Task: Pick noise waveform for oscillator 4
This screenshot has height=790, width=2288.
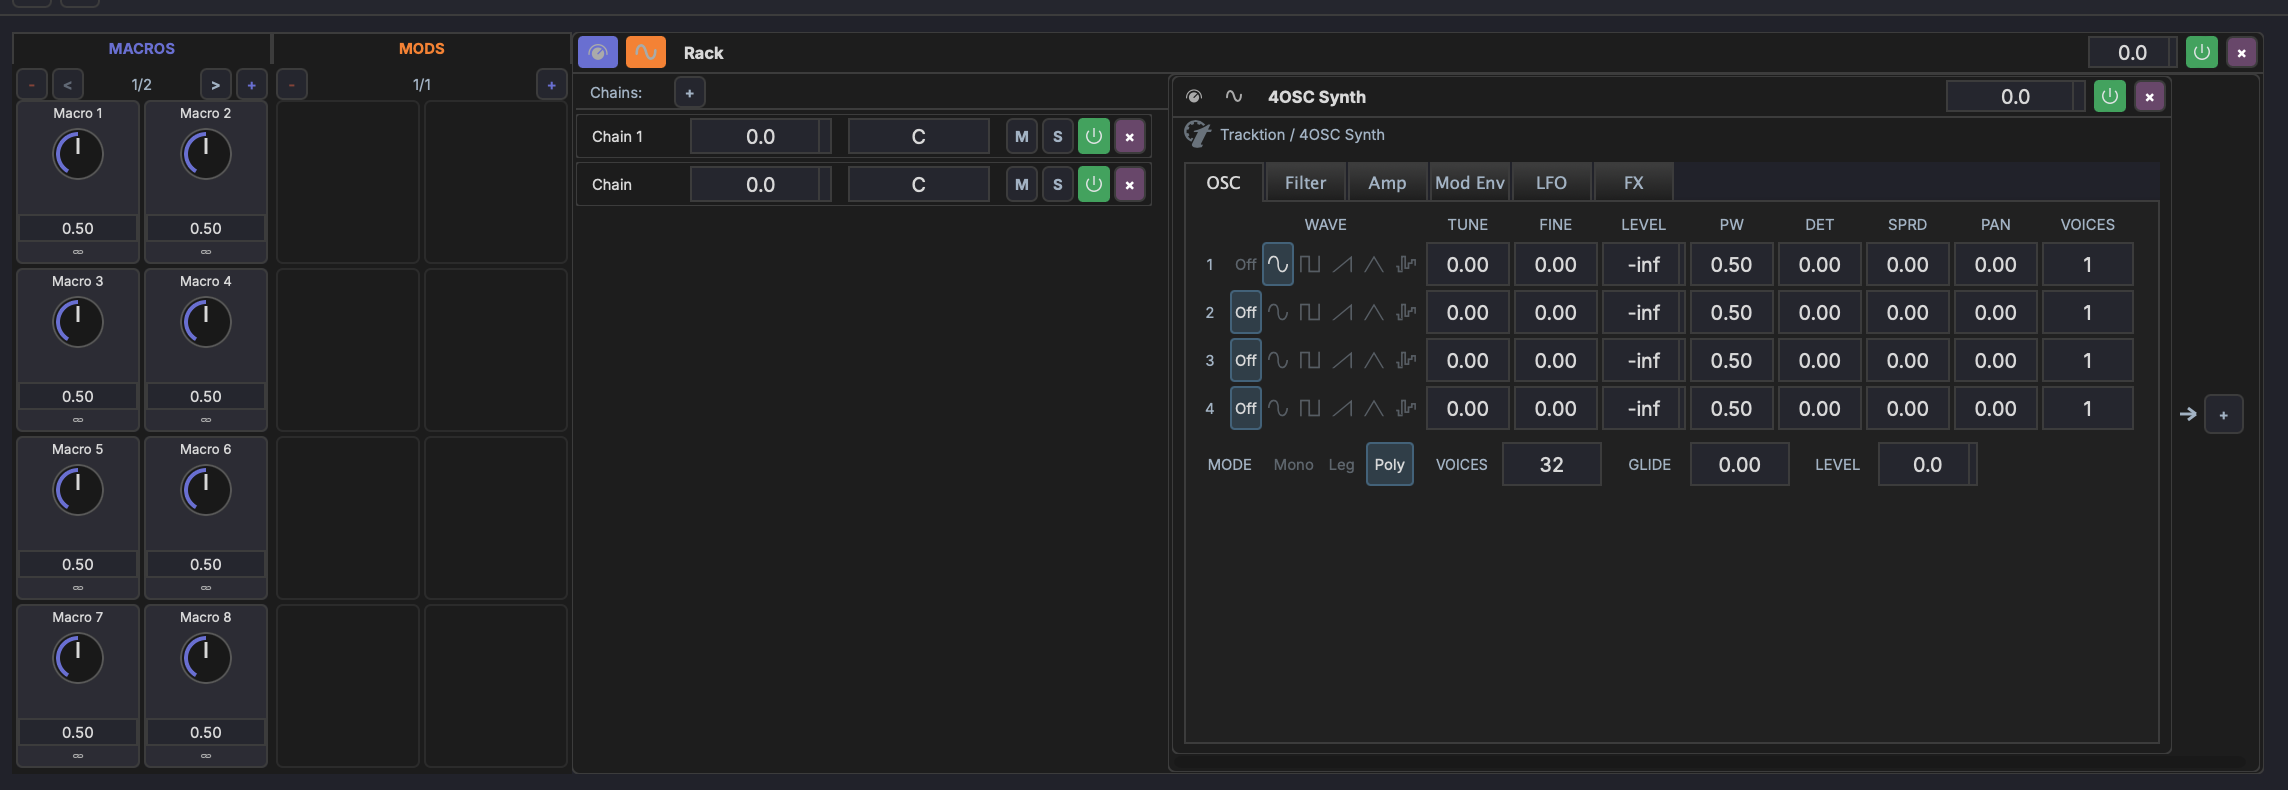Action: (x=1406, y=409)
